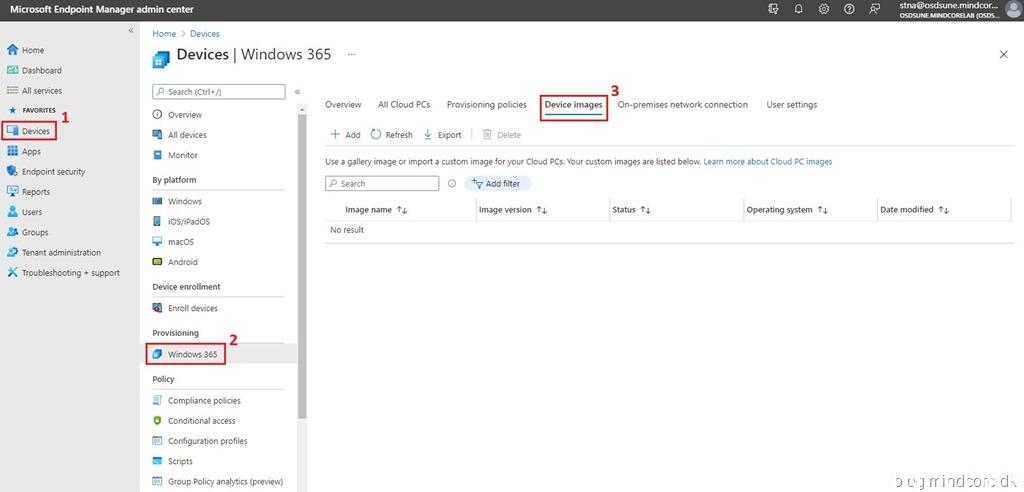This screenshot has width=1024, height=492.
Task: Click the Troubleshooting + support icon
Action: point(12,273)
